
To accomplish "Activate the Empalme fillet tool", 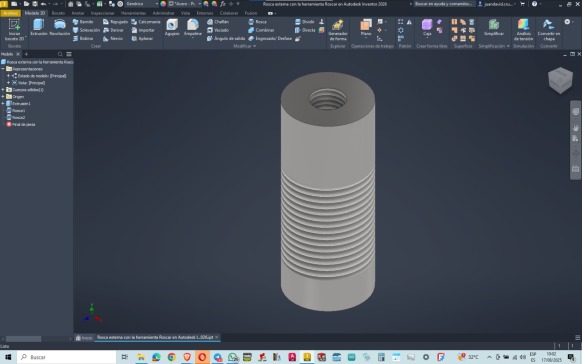I will pos(193,27).
